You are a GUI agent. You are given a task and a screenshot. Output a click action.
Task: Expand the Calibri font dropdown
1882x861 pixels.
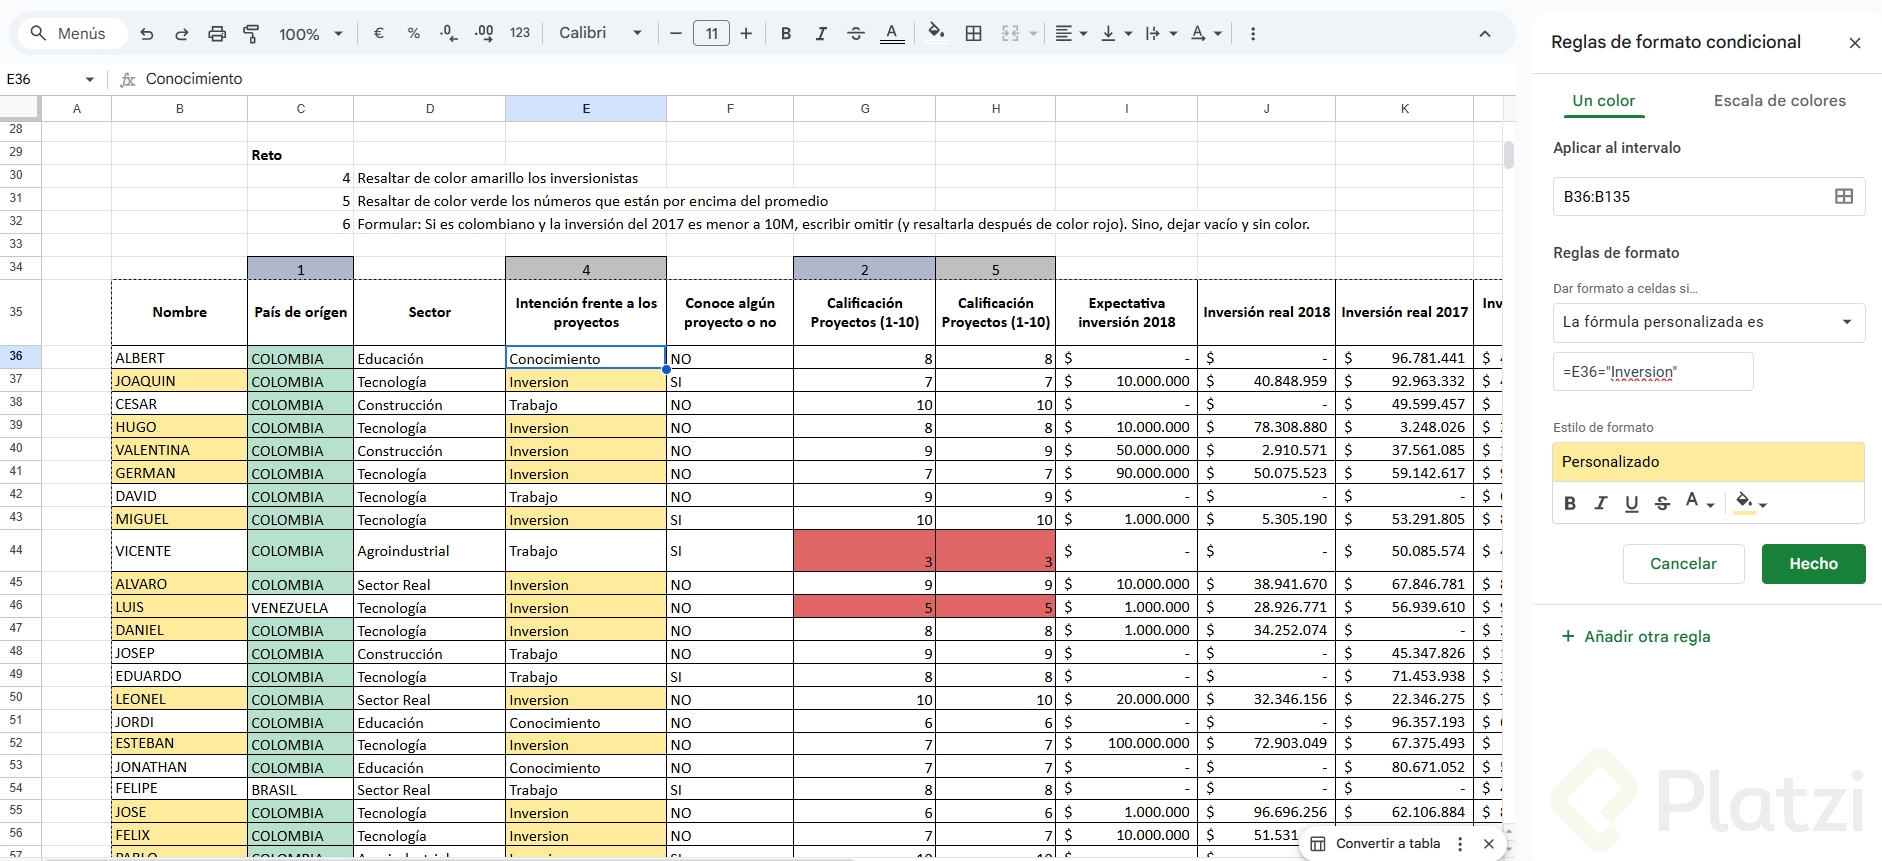[x=600, y=33]
